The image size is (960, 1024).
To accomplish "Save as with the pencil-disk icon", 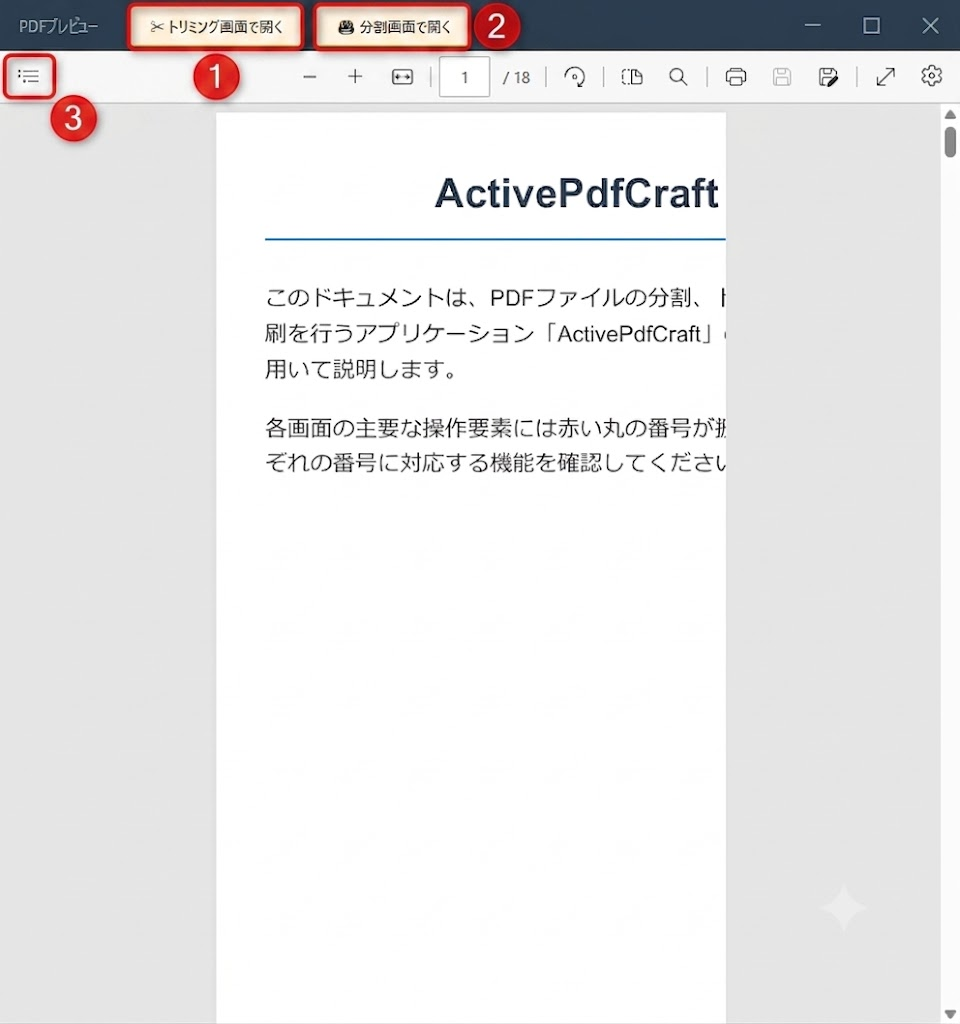I will tap(828, 77).
